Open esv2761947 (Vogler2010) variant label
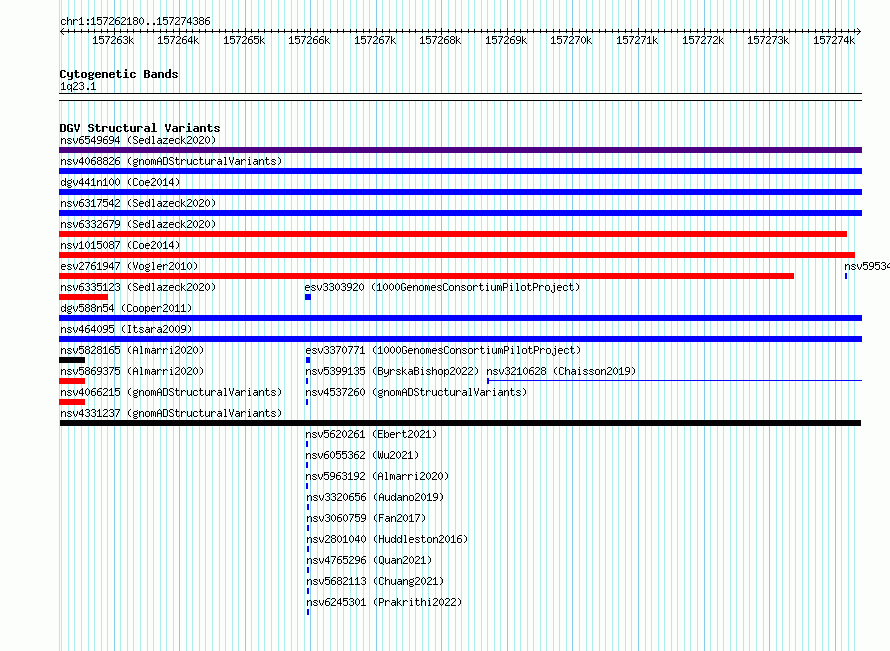Screen dimensions: 890x651 tap(129, 266)
